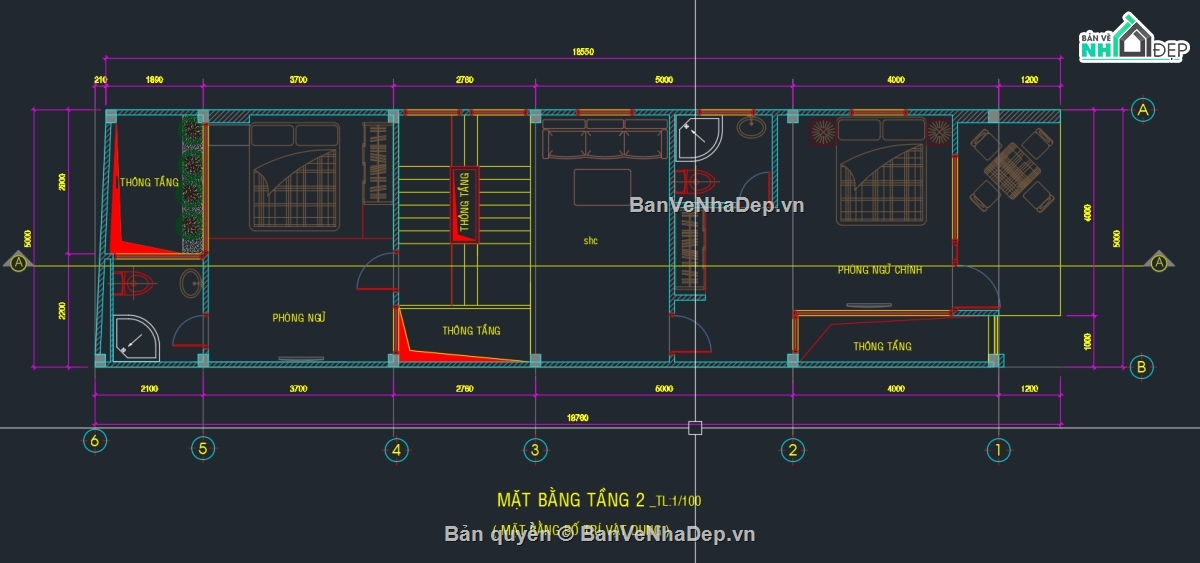The width and height of the screenshot is (1200, 563).
Task: Select the corner shower in the middle bathroom
Action: tap(698, 139)
